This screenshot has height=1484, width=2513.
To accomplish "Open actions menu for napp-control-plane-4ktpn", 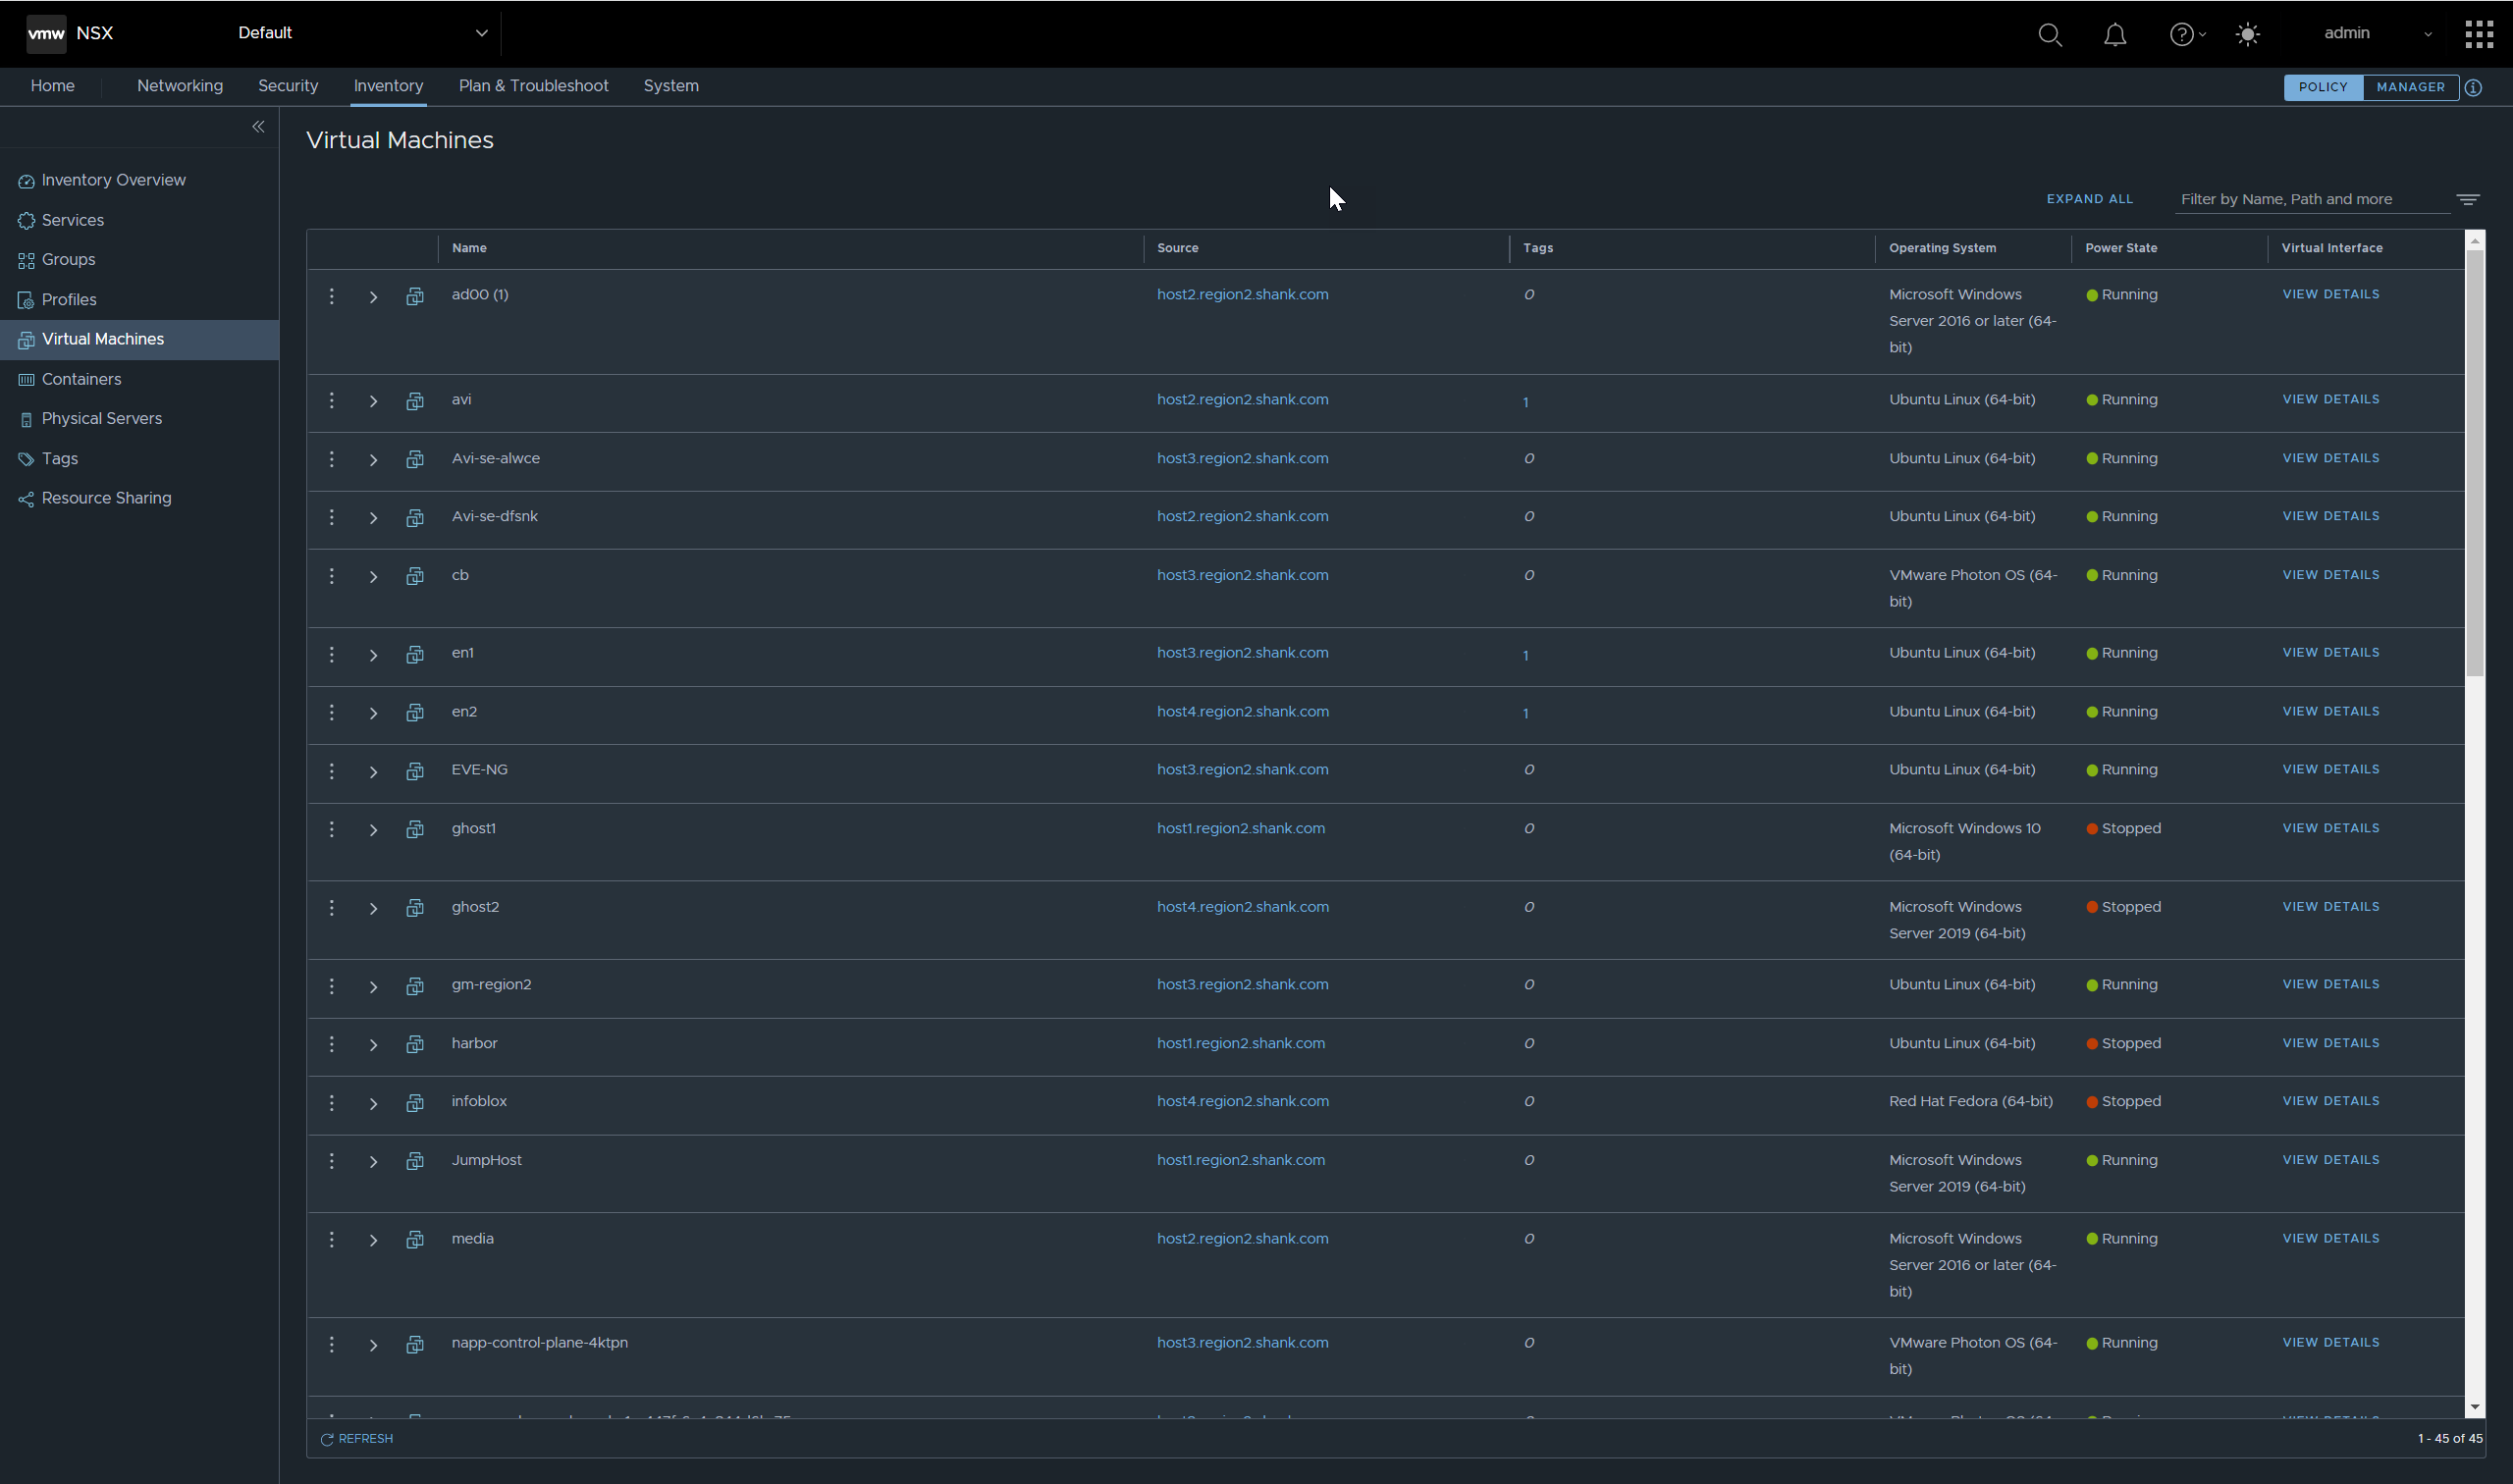I will pyautogui.click(x=332, y=1345).
